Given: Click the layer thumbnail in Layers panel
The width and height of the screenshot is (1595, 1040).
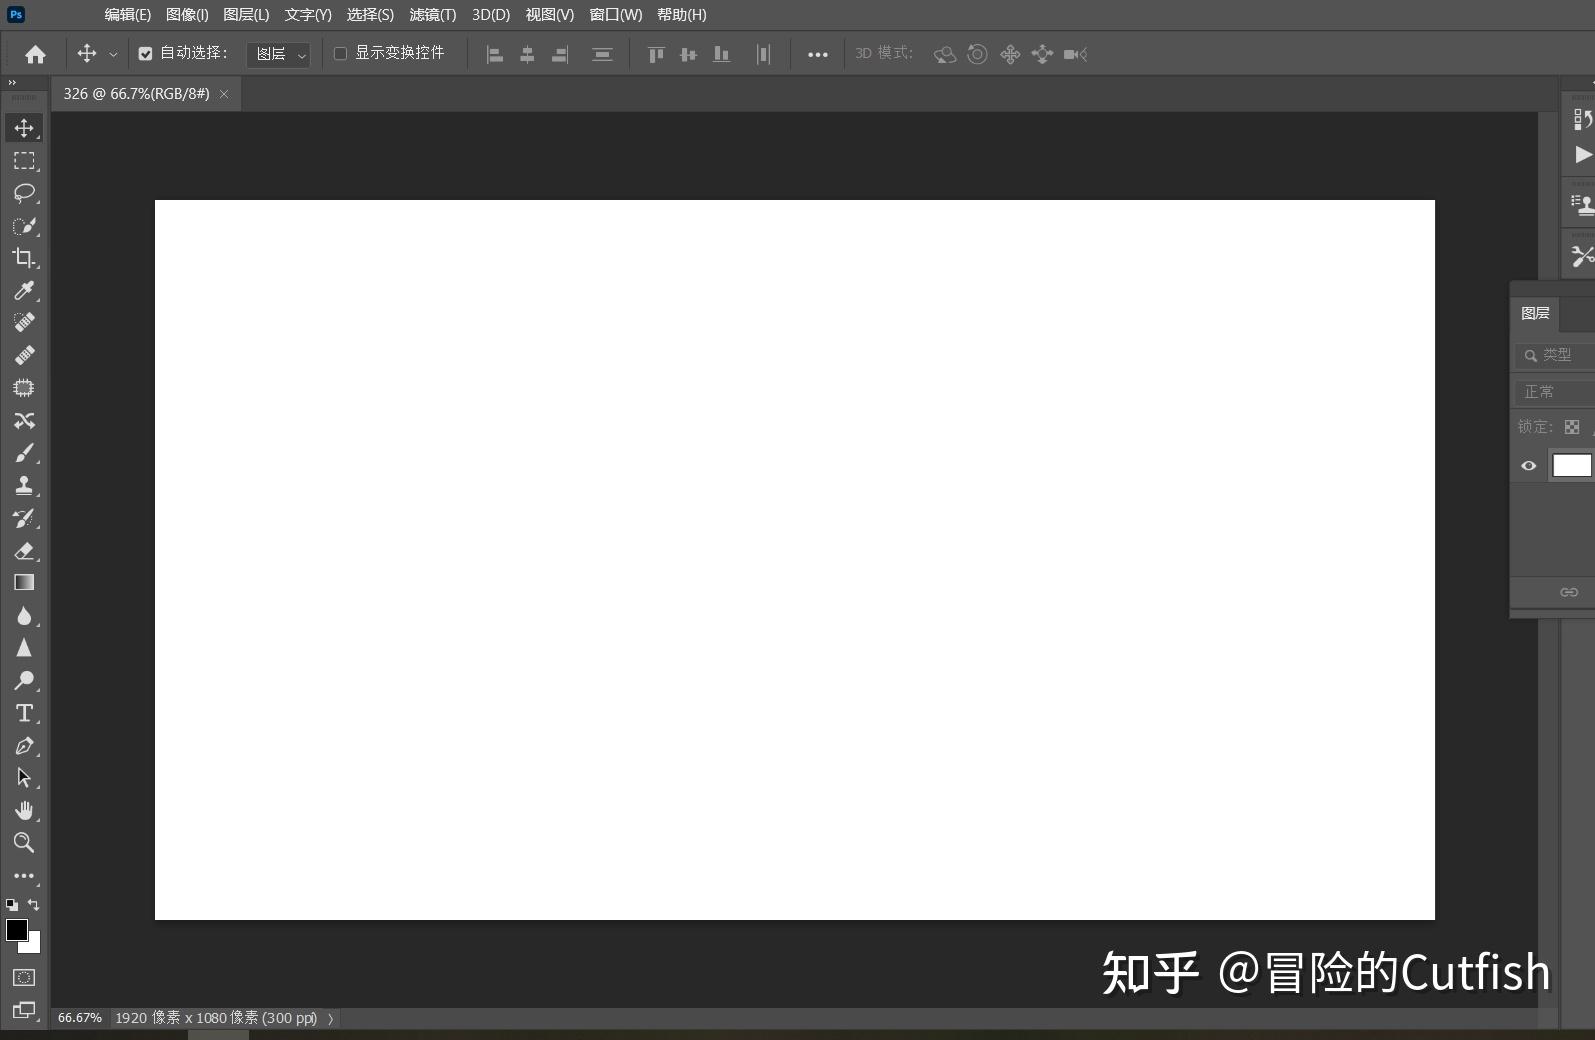Looking at the screenshot, I should pos(1572,465).
